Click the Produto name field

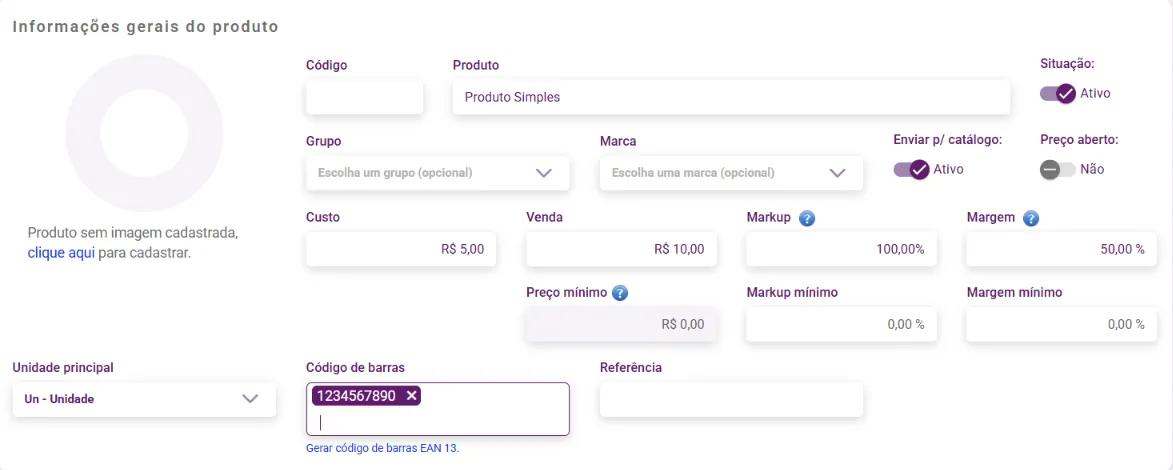(731, 97)
